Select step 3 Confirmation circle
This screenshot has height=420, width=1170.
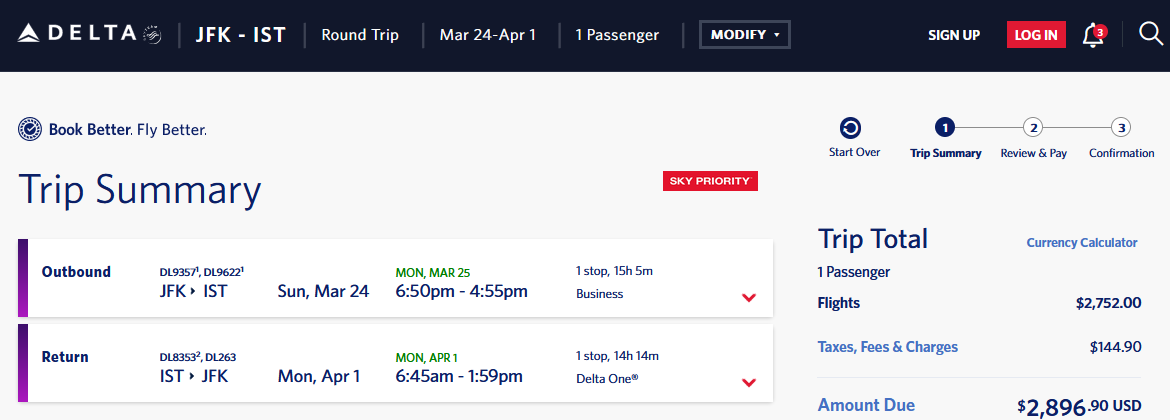pos(1121,128)
